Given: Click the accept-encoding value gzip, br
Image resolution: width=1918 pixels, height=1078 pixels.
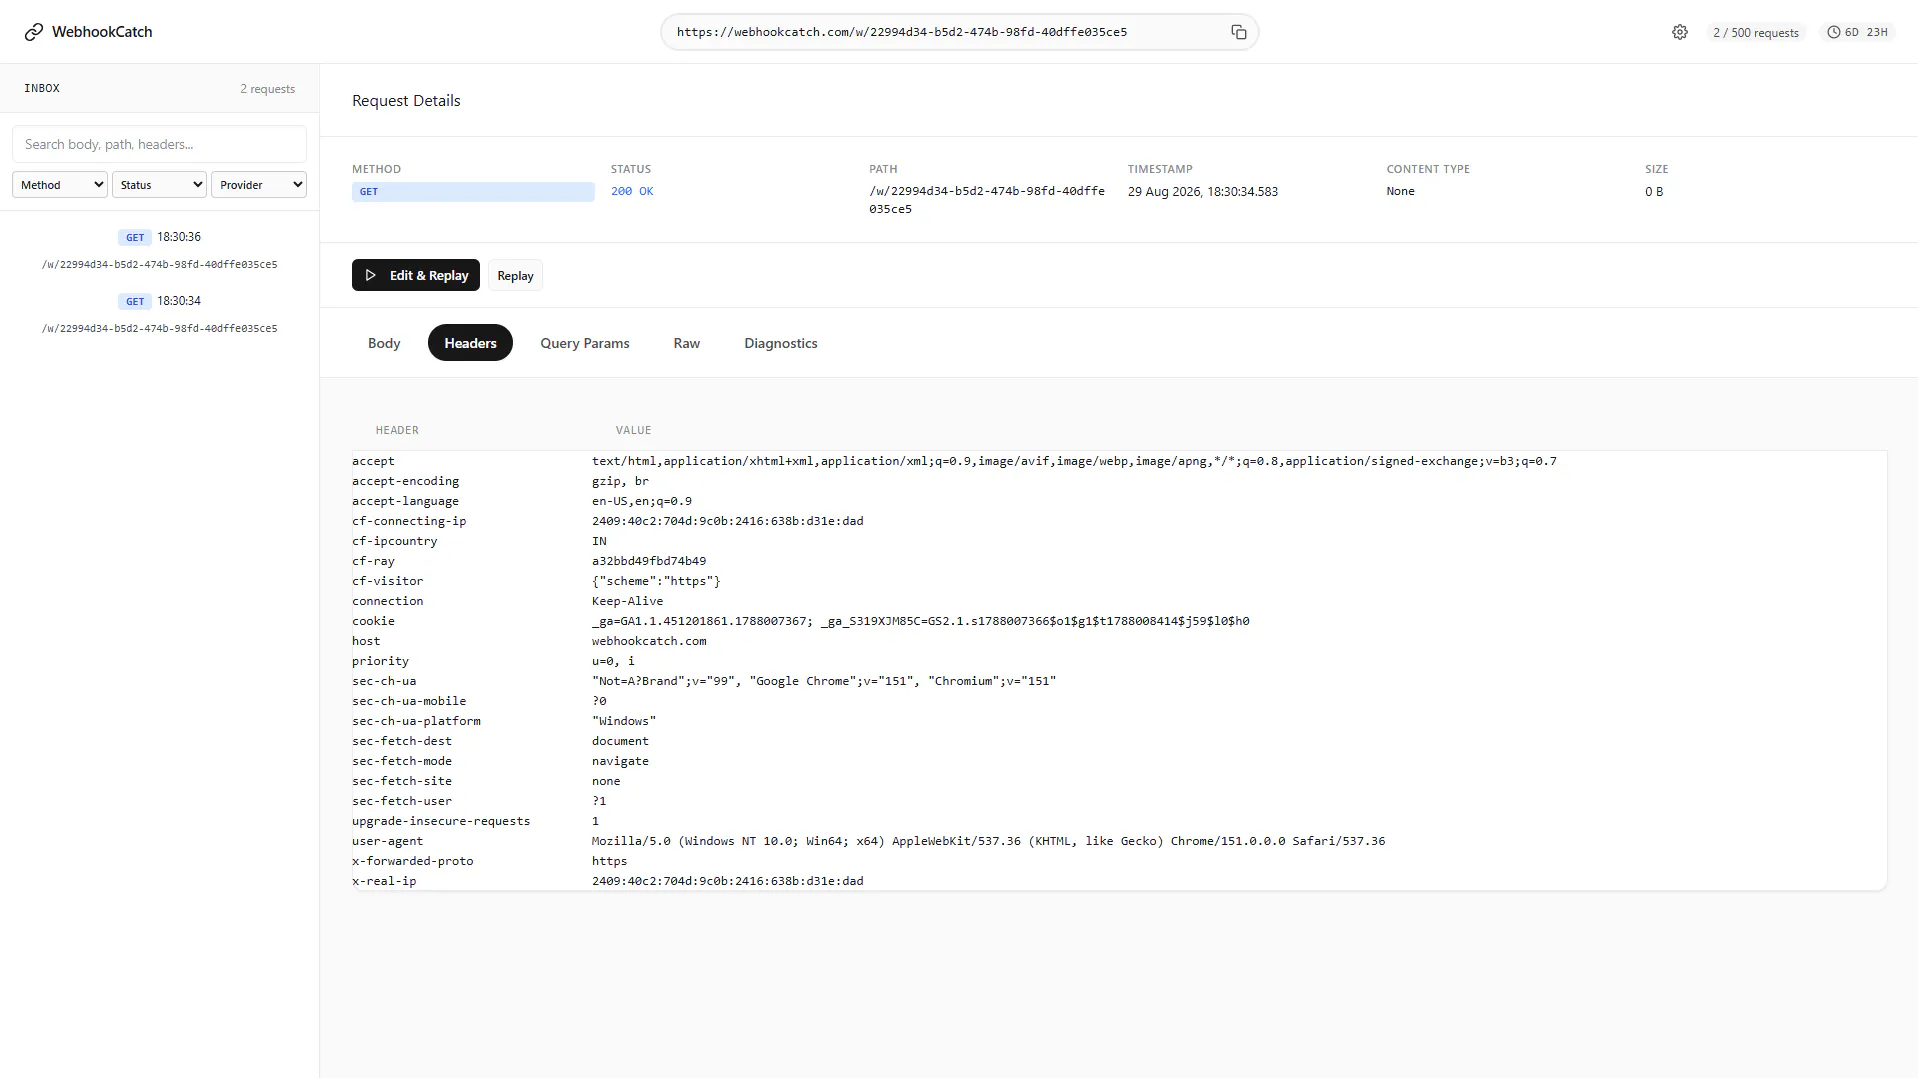Looking at the screenshot, I should (620, 481).
